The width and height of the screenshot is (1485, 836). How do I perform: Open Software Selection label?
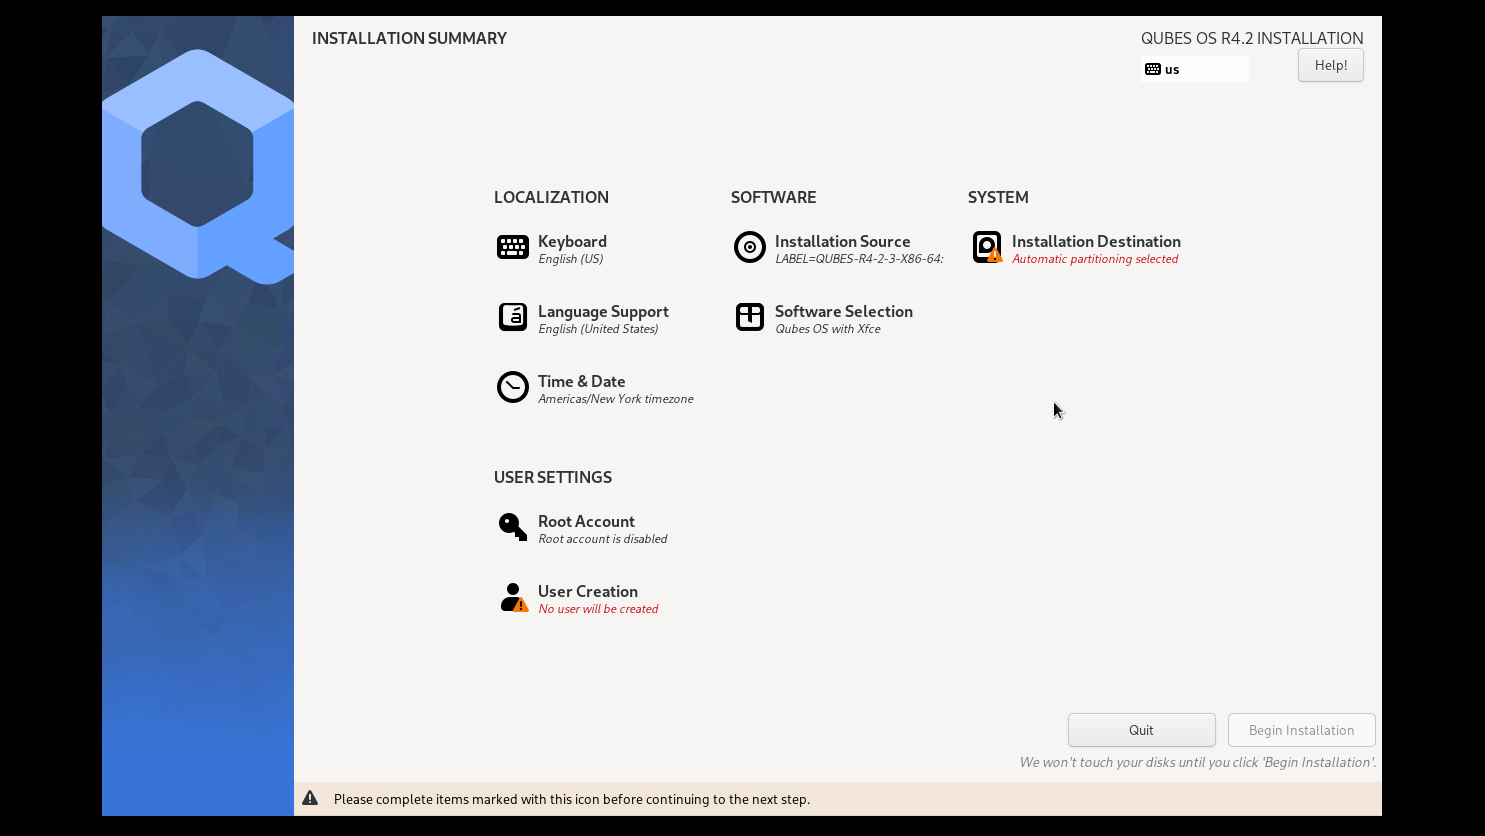click(x=844, y=311)
